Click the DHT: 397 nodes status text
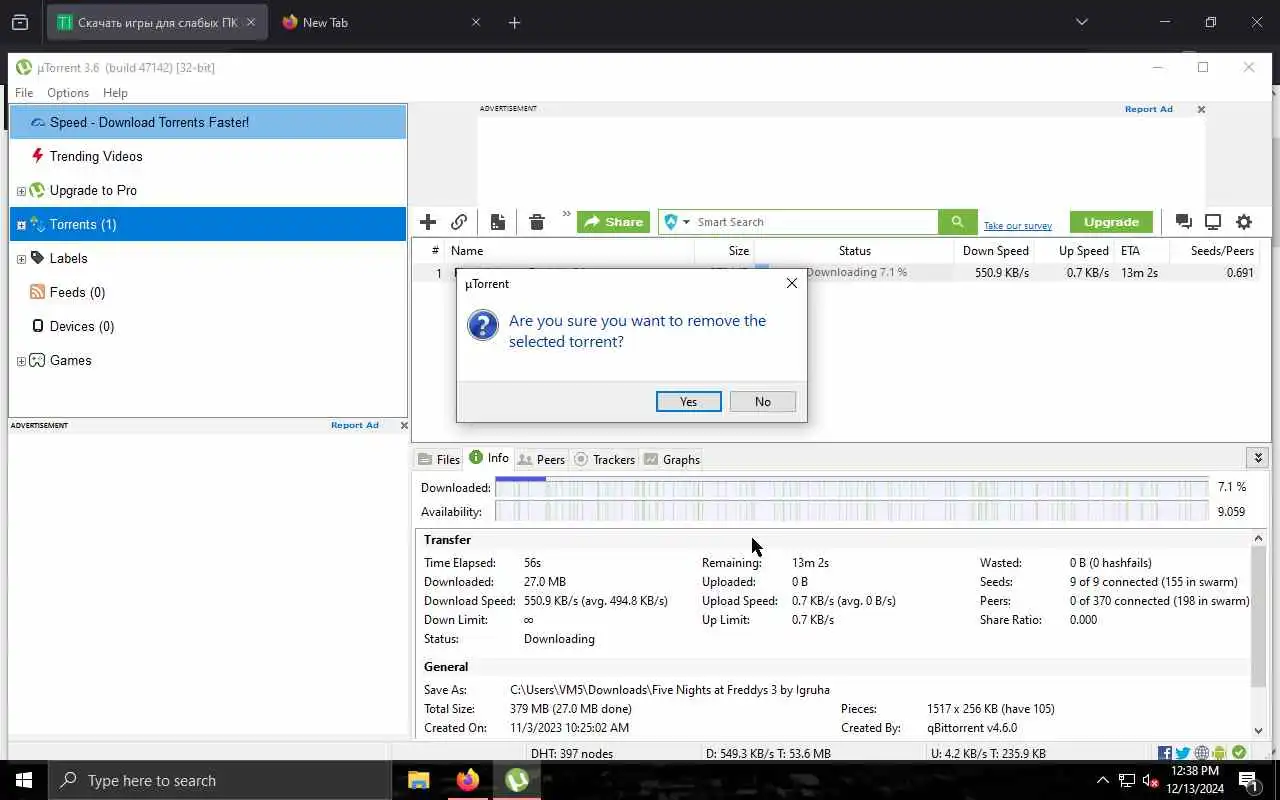This screenshot has width=1280, height=800. click(572, 754)
